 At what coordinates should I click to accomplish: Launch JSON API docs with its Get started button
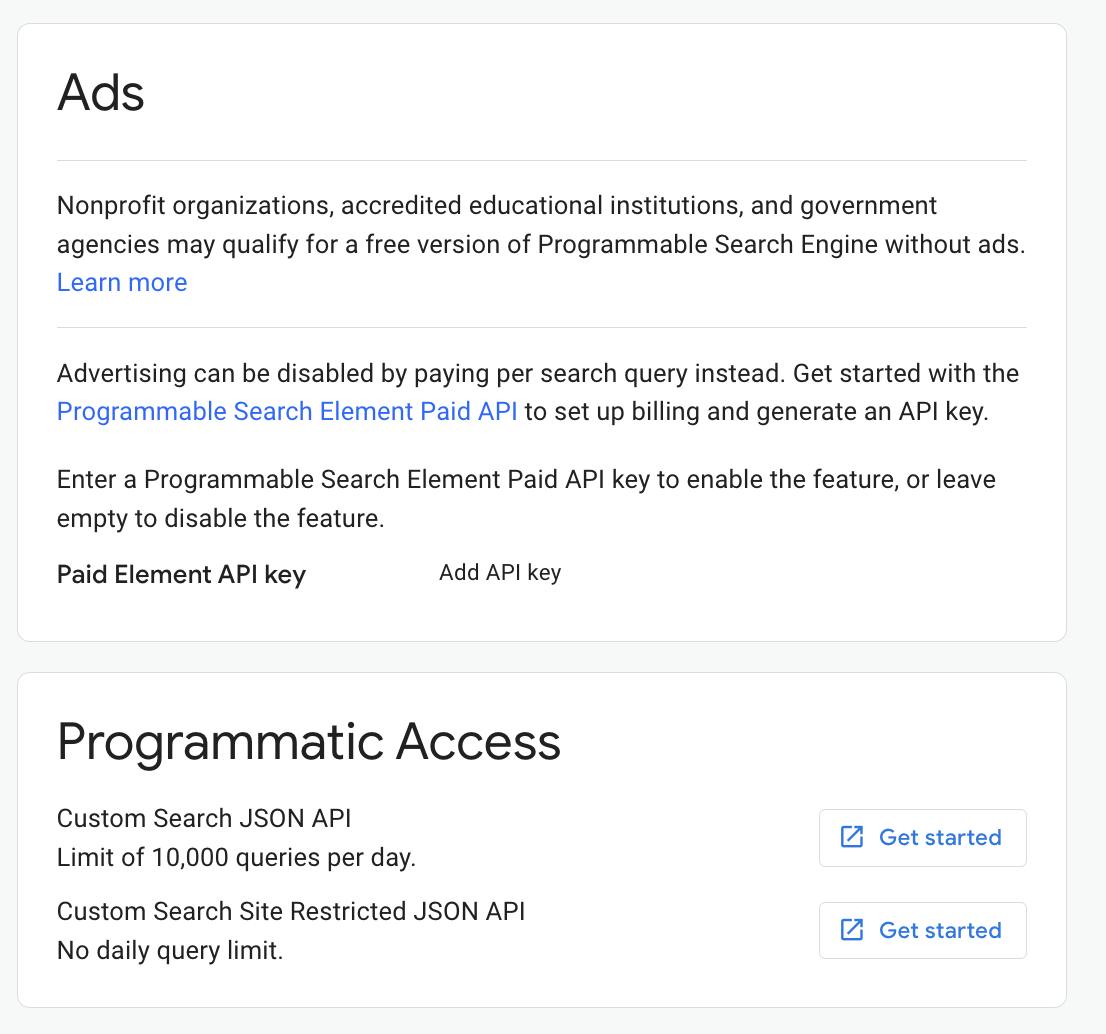[x=921, y=838]
